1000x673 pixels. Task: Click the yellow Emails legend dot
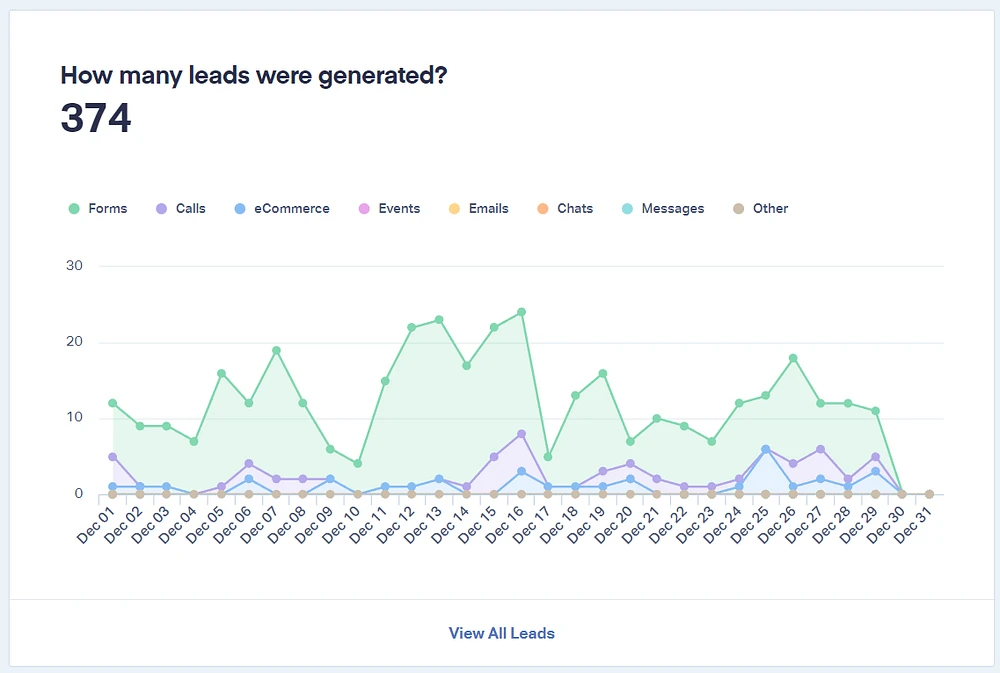coord(452,208)
